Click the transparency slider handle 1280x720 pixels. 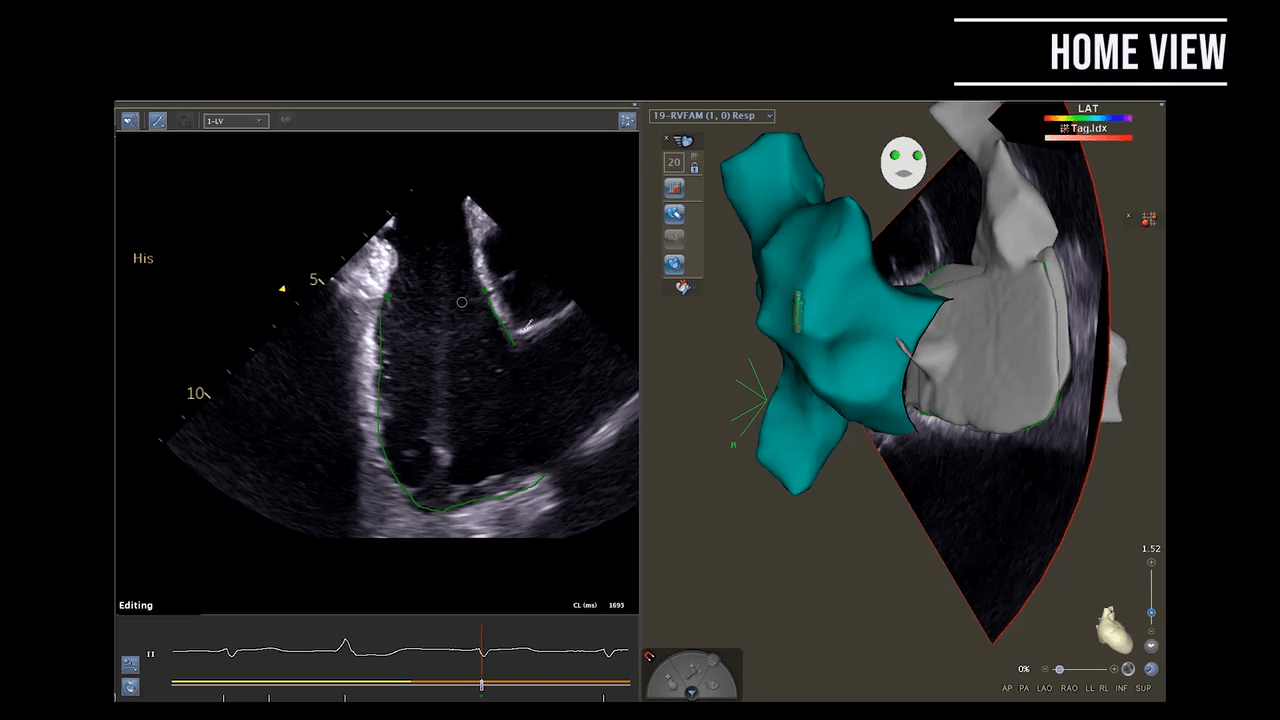click(1059, 669)
